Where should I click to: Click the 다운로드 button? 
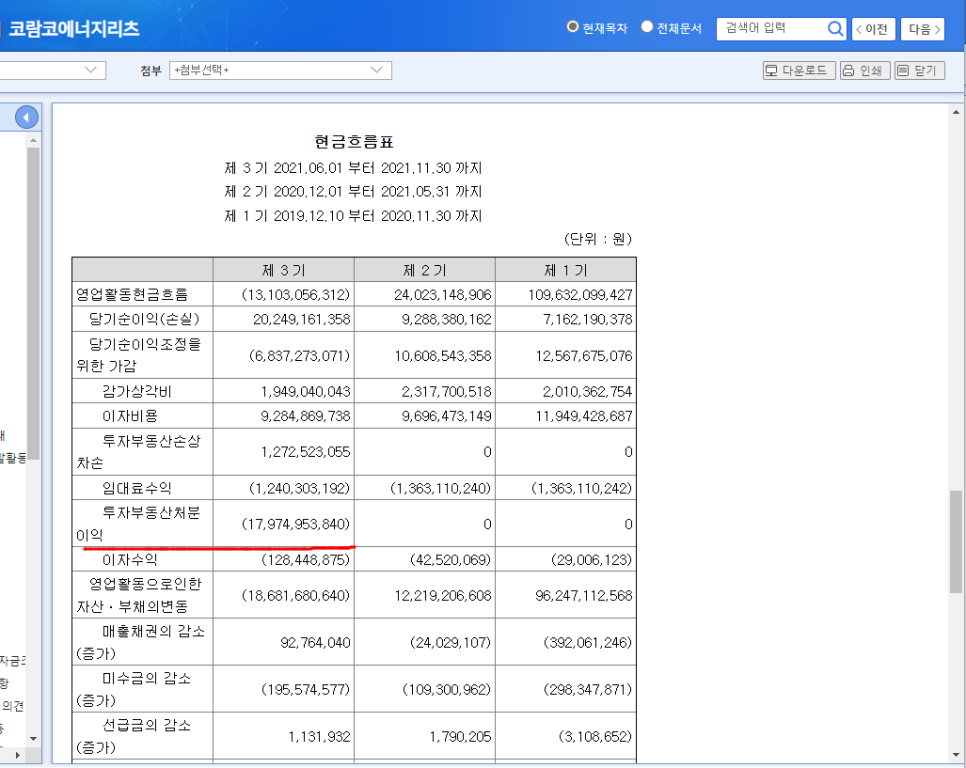tap(799, 71)
